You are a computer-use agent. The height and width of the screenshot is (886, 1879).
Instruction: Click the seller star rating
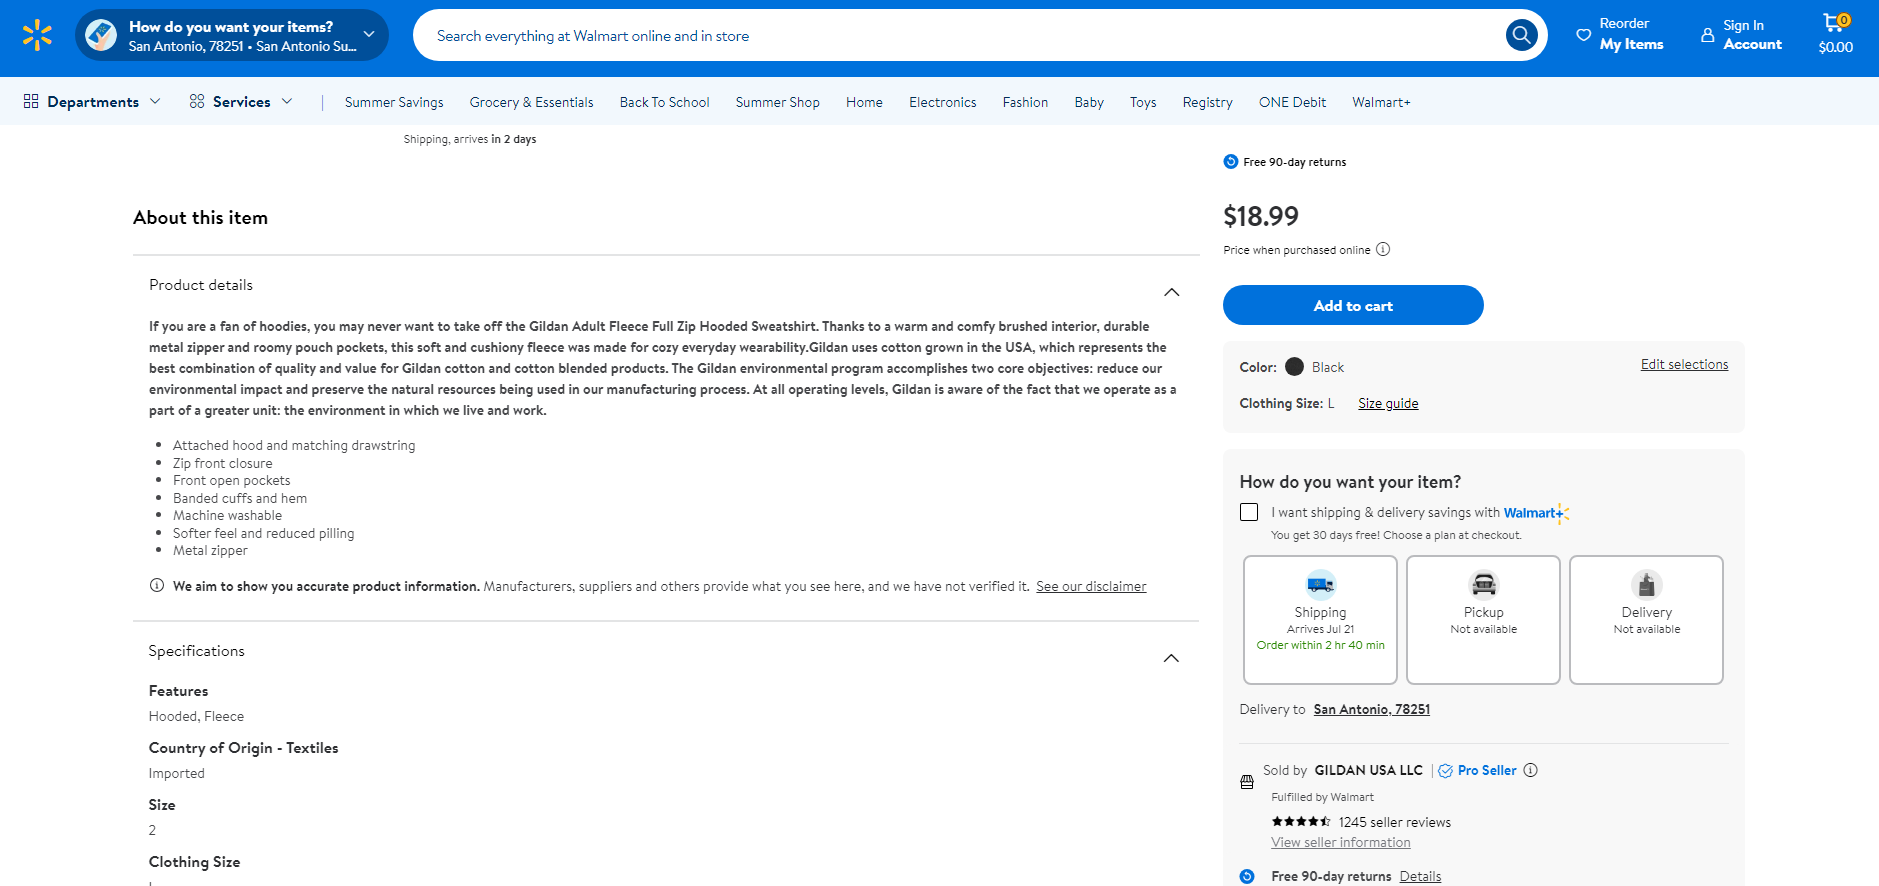[x=1301, y=821]
